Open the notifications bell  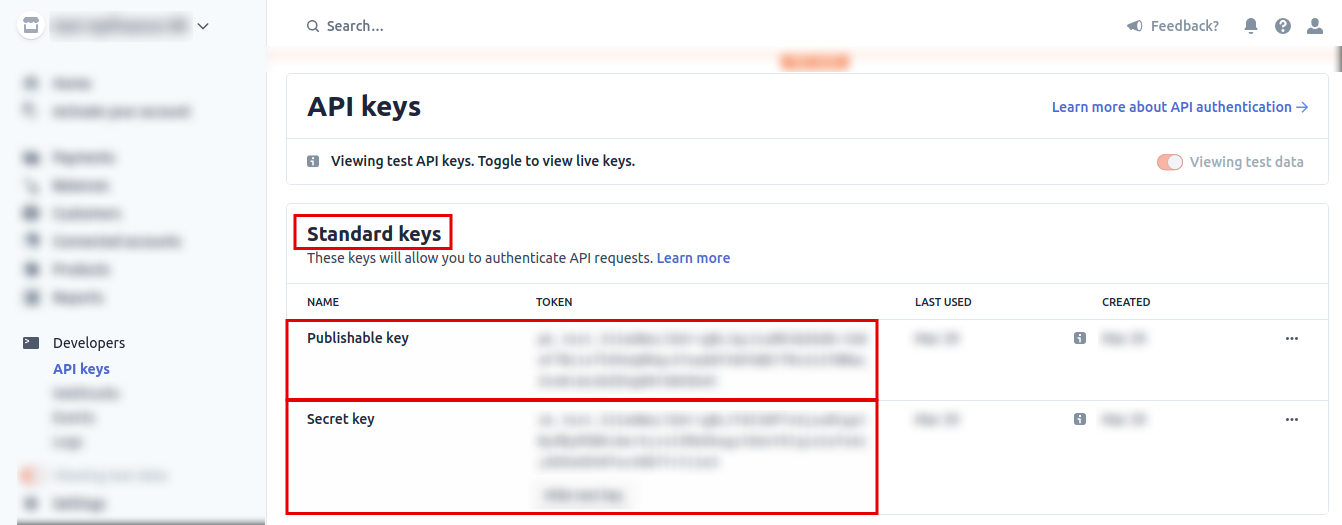coord(1250,26)
